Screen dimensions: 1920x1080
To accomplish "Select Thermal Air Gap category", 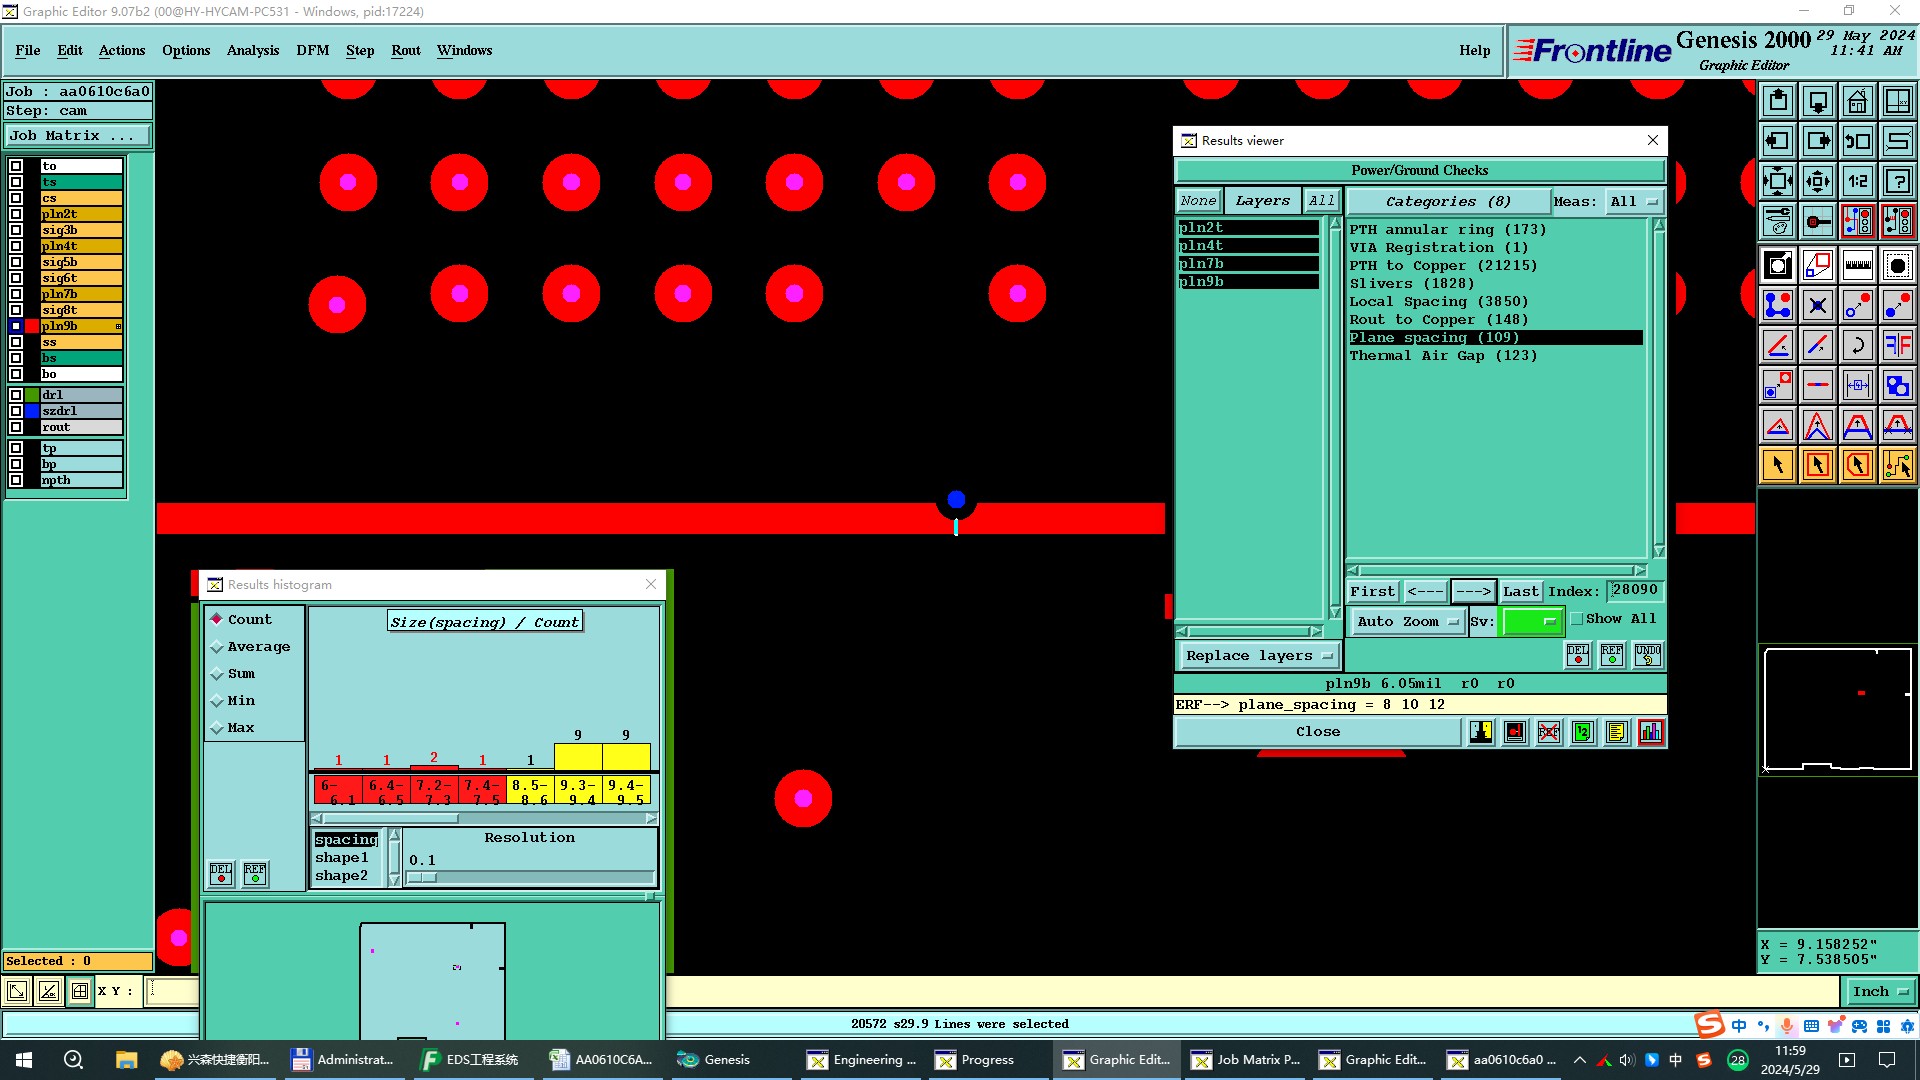I will click(1442, 356).
